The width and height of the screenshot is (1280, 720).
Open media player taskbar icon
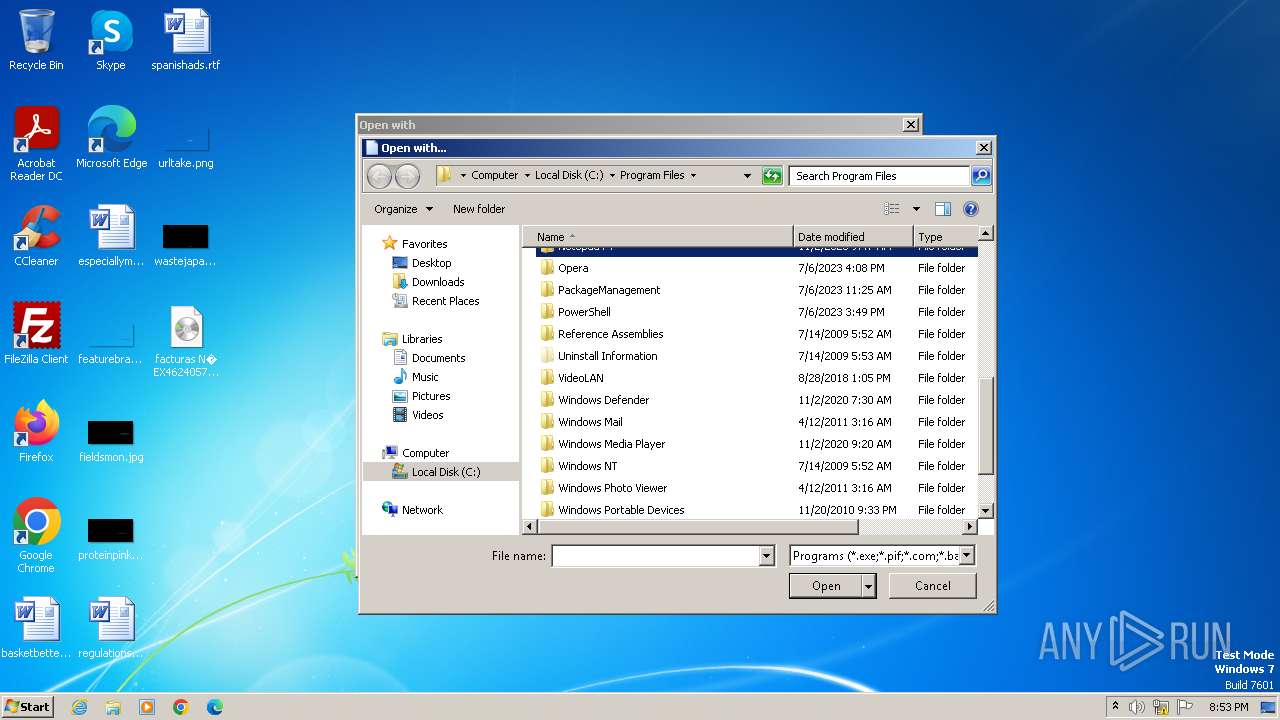point(147,707)
